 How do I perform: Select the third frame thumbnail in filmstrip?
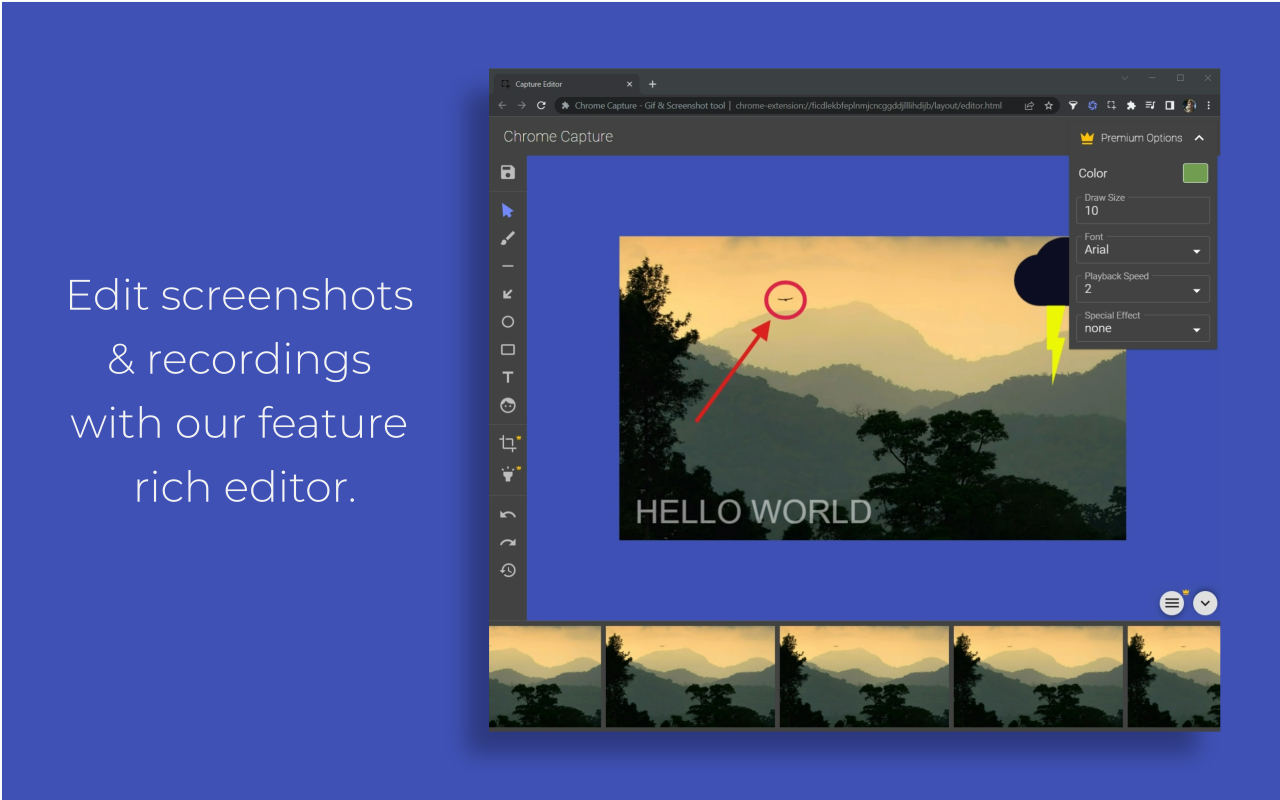pos(864,677)
